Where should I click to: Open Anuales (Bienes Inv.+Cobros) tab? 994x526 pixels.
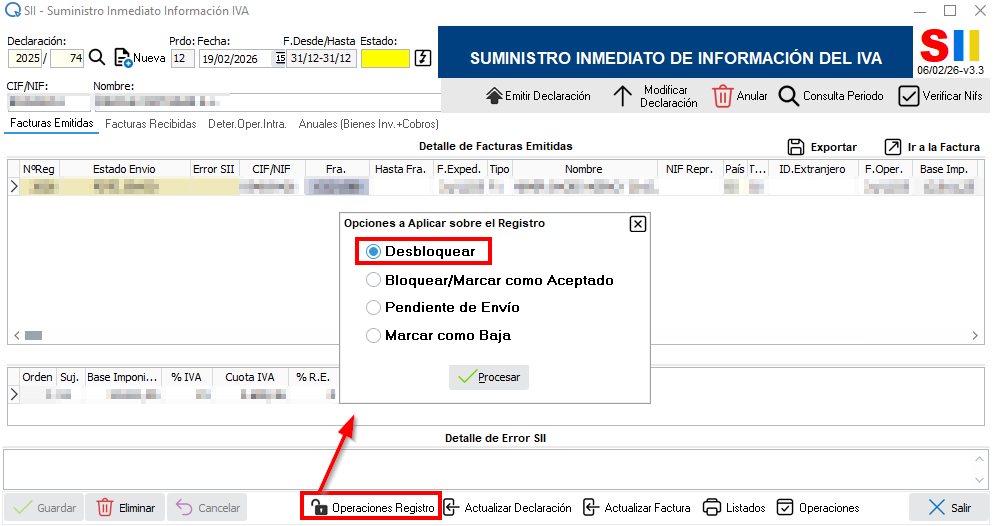(x=368, y=124)
